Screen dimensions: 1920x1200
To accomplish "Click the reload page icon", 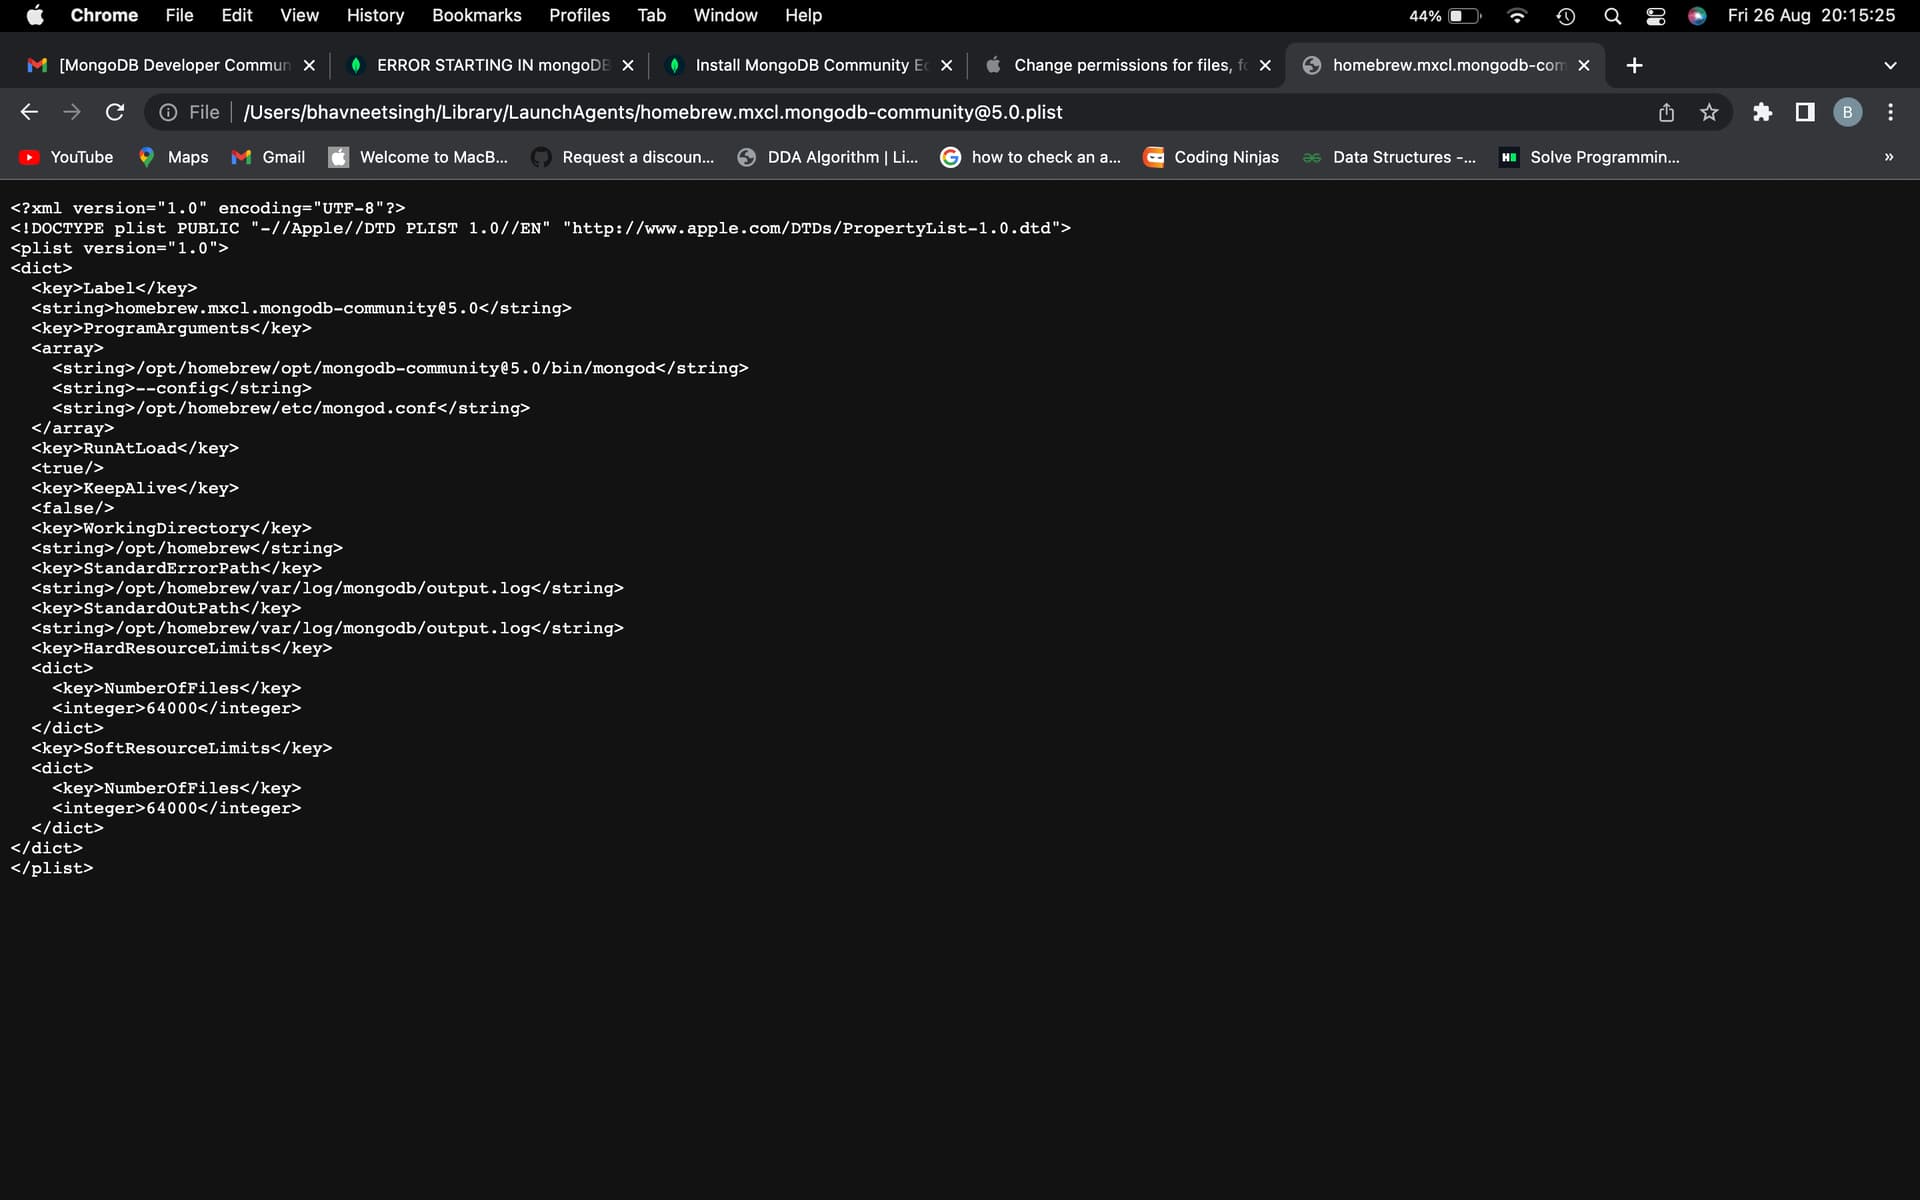I will 115,112.
